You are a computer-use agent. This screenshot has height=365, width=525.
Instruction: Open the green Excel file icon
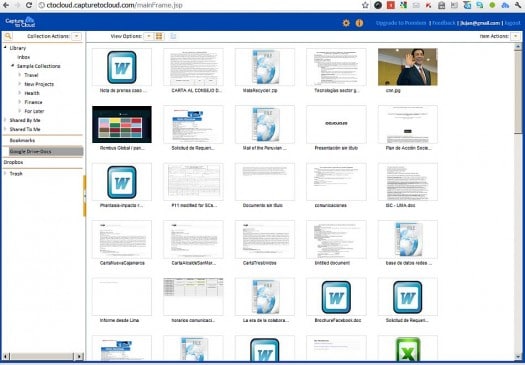click(x=407, y=349)
